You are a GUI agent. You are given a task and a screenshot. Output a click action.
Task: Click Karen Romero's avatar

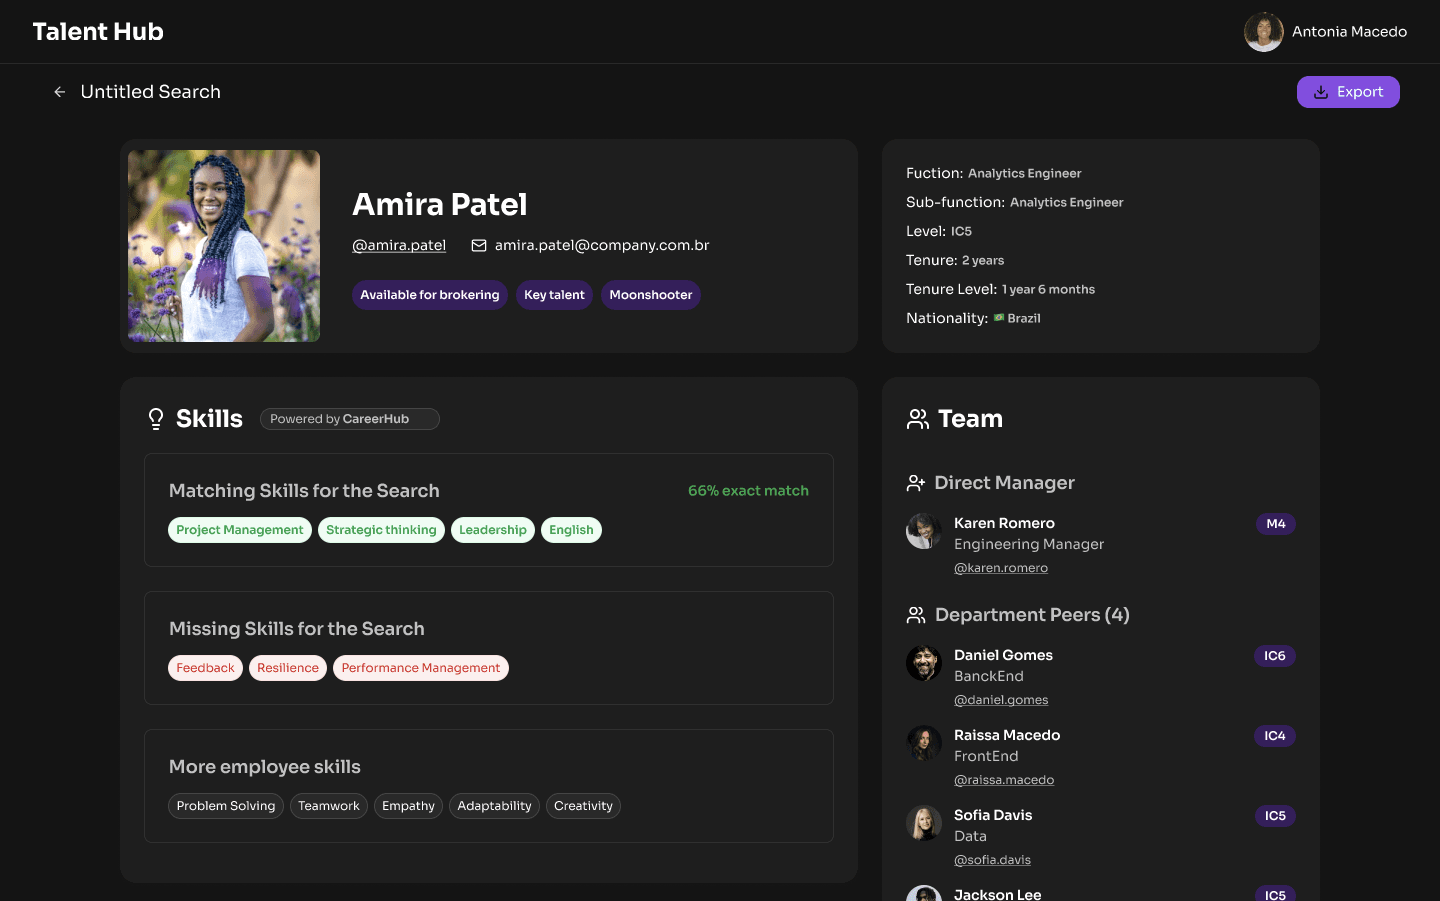tap(924, 531)
